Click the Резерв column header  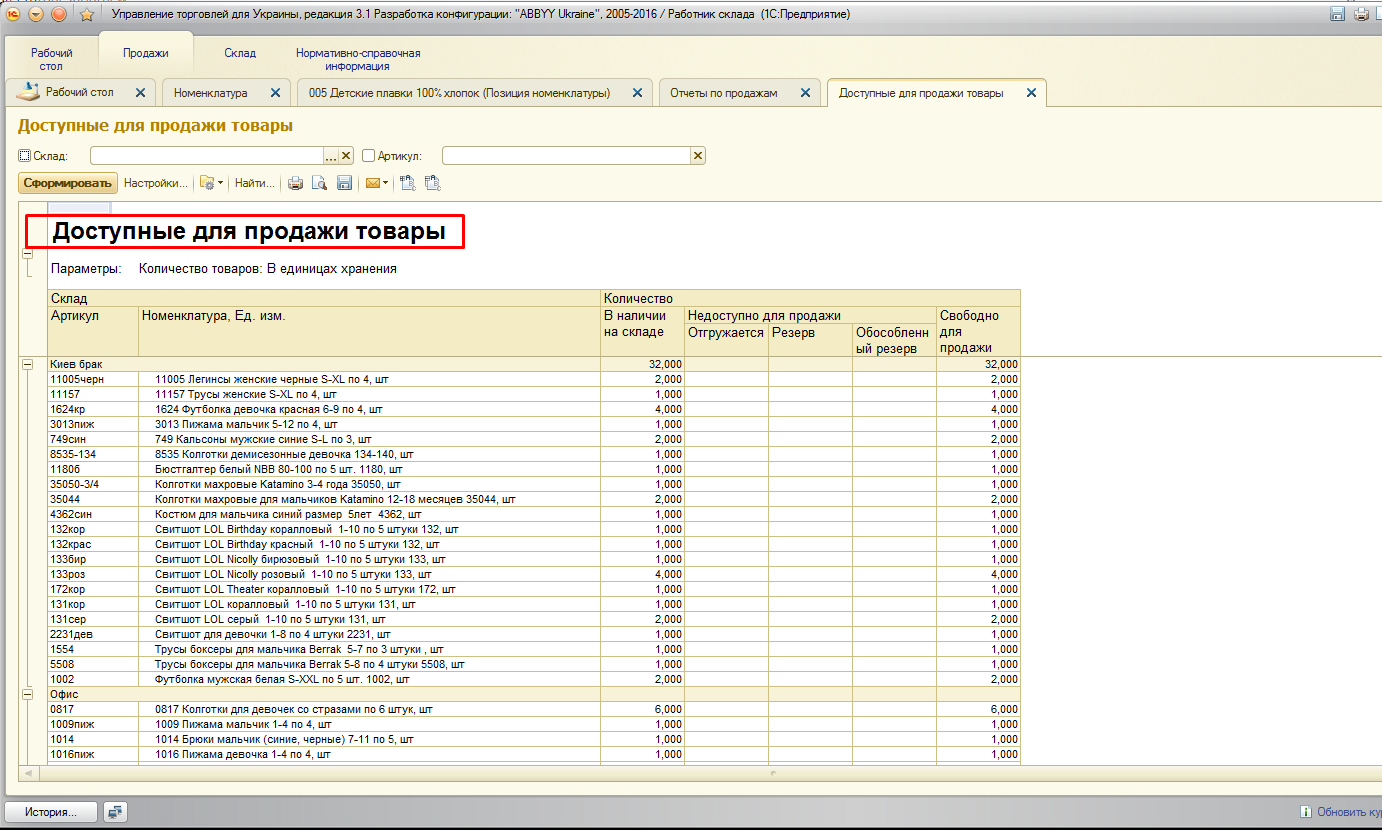(810, 339)
